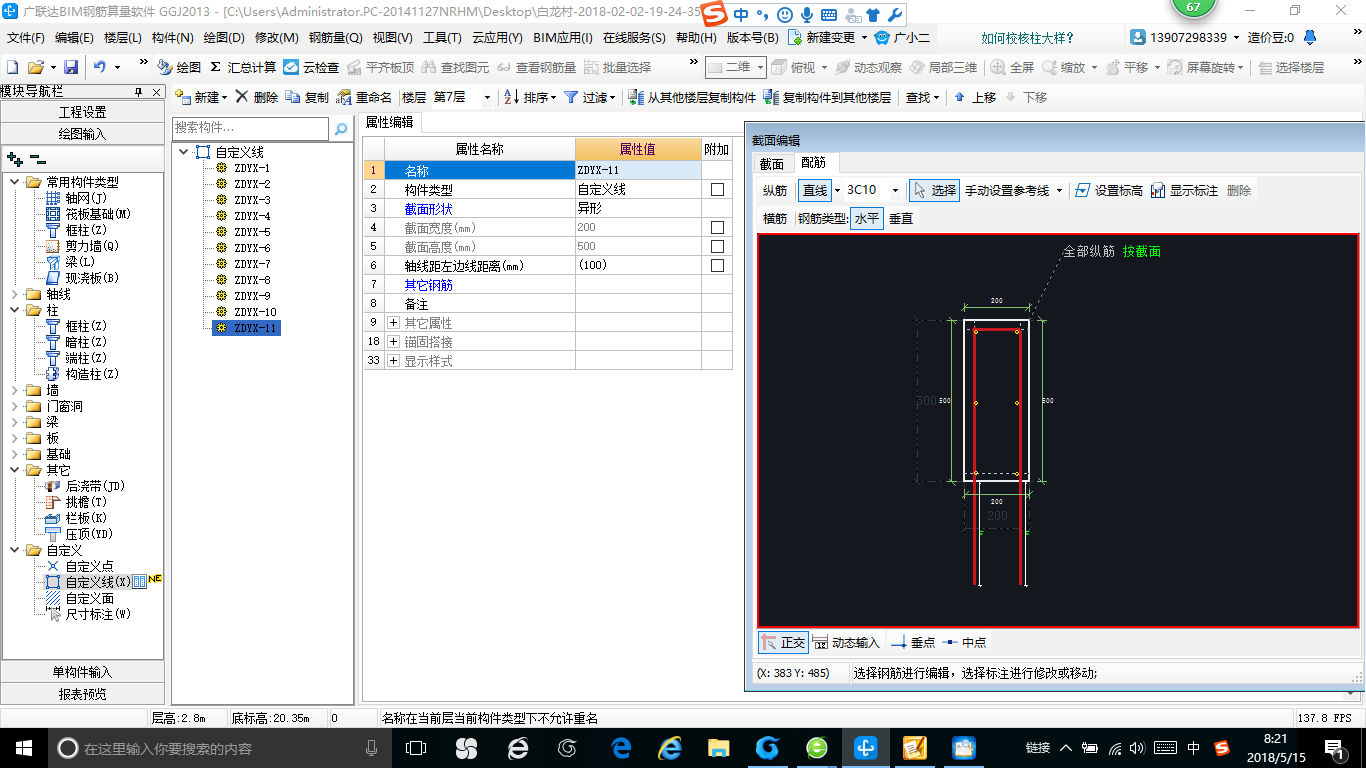Image resolution: width=1366 pixels, height=768 pixels.
Task: Activate 选择 tool in section editor
Action: coord(934,190)
